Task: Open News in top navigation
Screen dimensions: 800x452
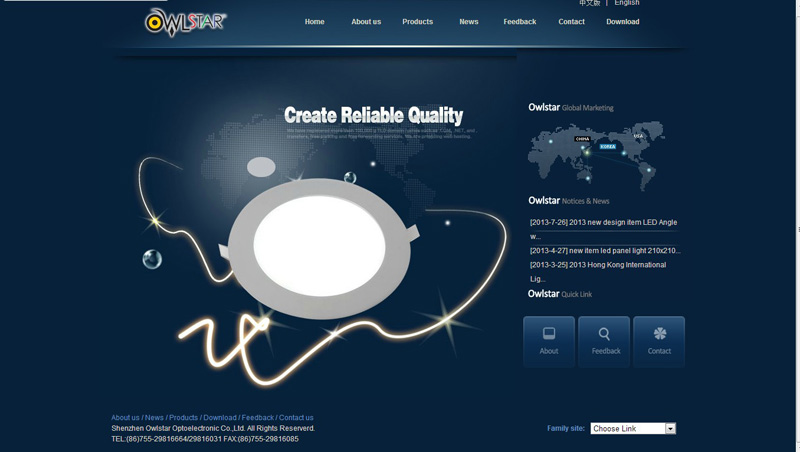Action: point(468,21)
